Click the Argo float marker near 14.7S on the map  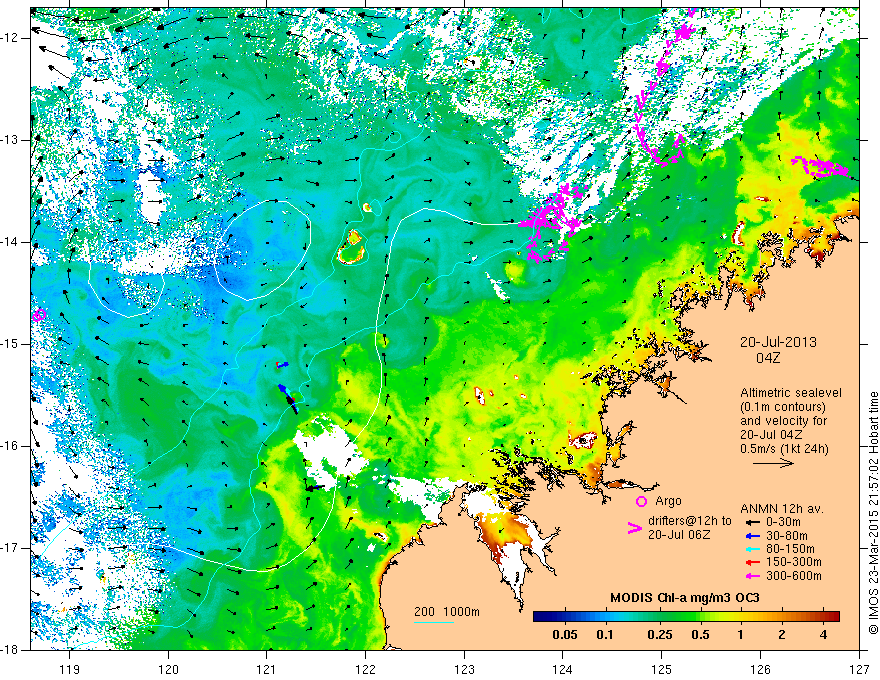[39, 315]
